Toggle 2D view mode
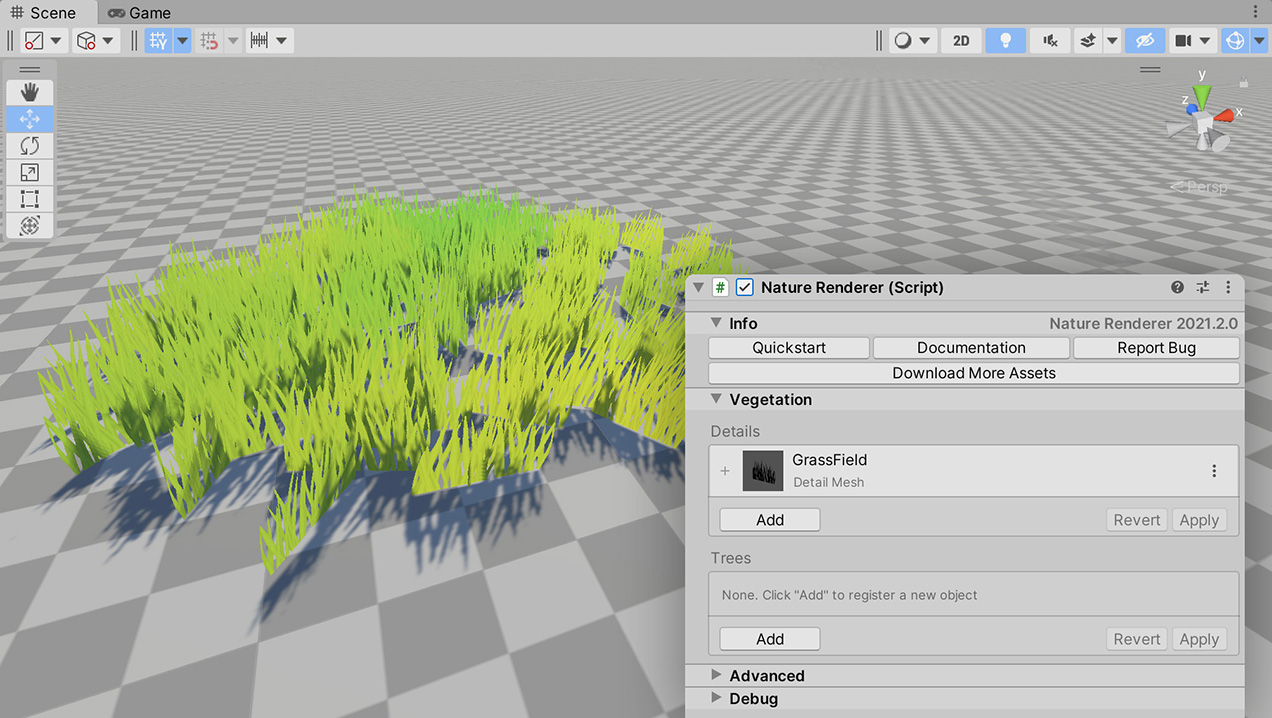1272x718 pixels. click(x=961, y=40)
